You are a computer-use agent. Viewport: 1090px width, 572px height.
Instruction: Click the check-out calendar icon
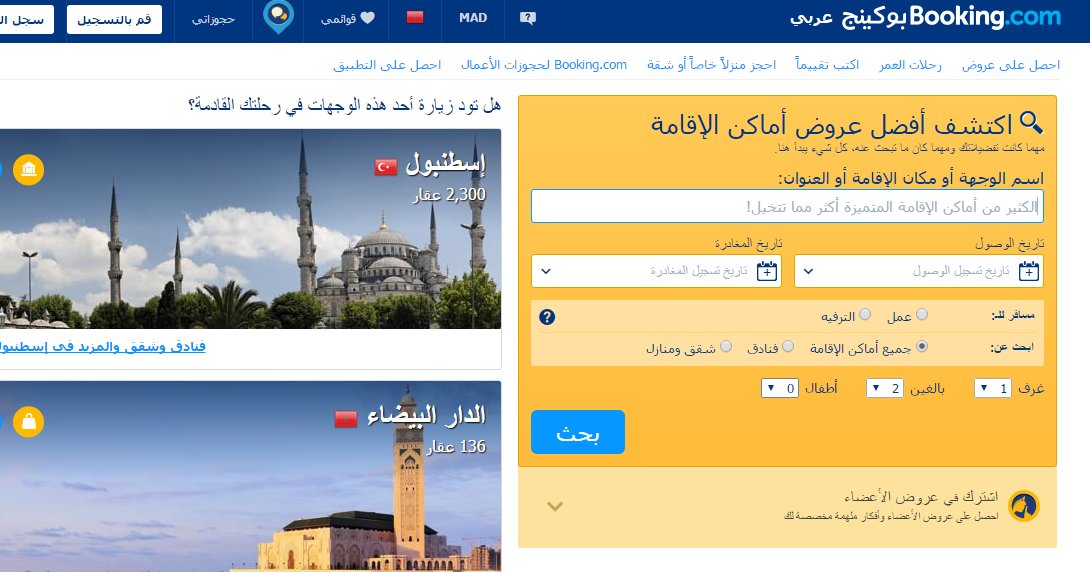pyautogui.click(x=767, y=271)
